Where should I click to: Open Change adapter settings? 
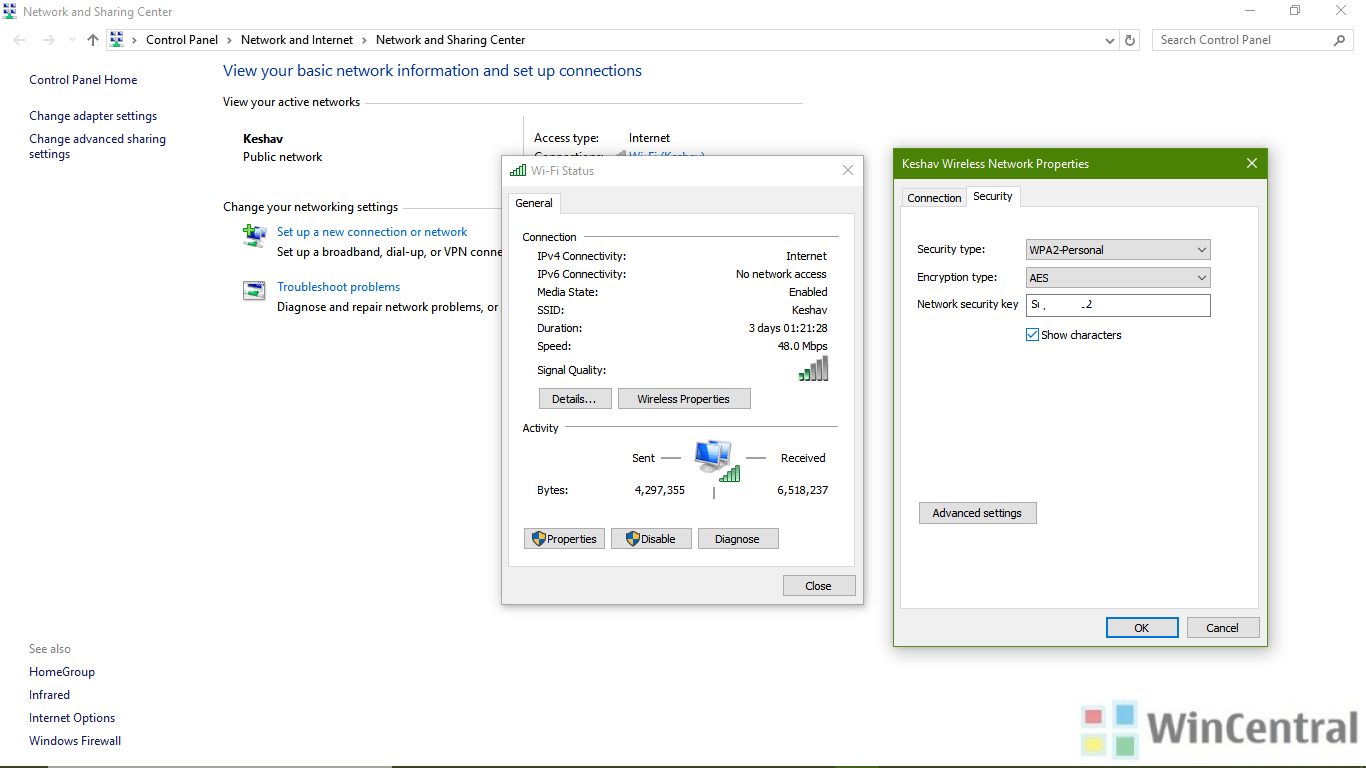pos(93,116)
